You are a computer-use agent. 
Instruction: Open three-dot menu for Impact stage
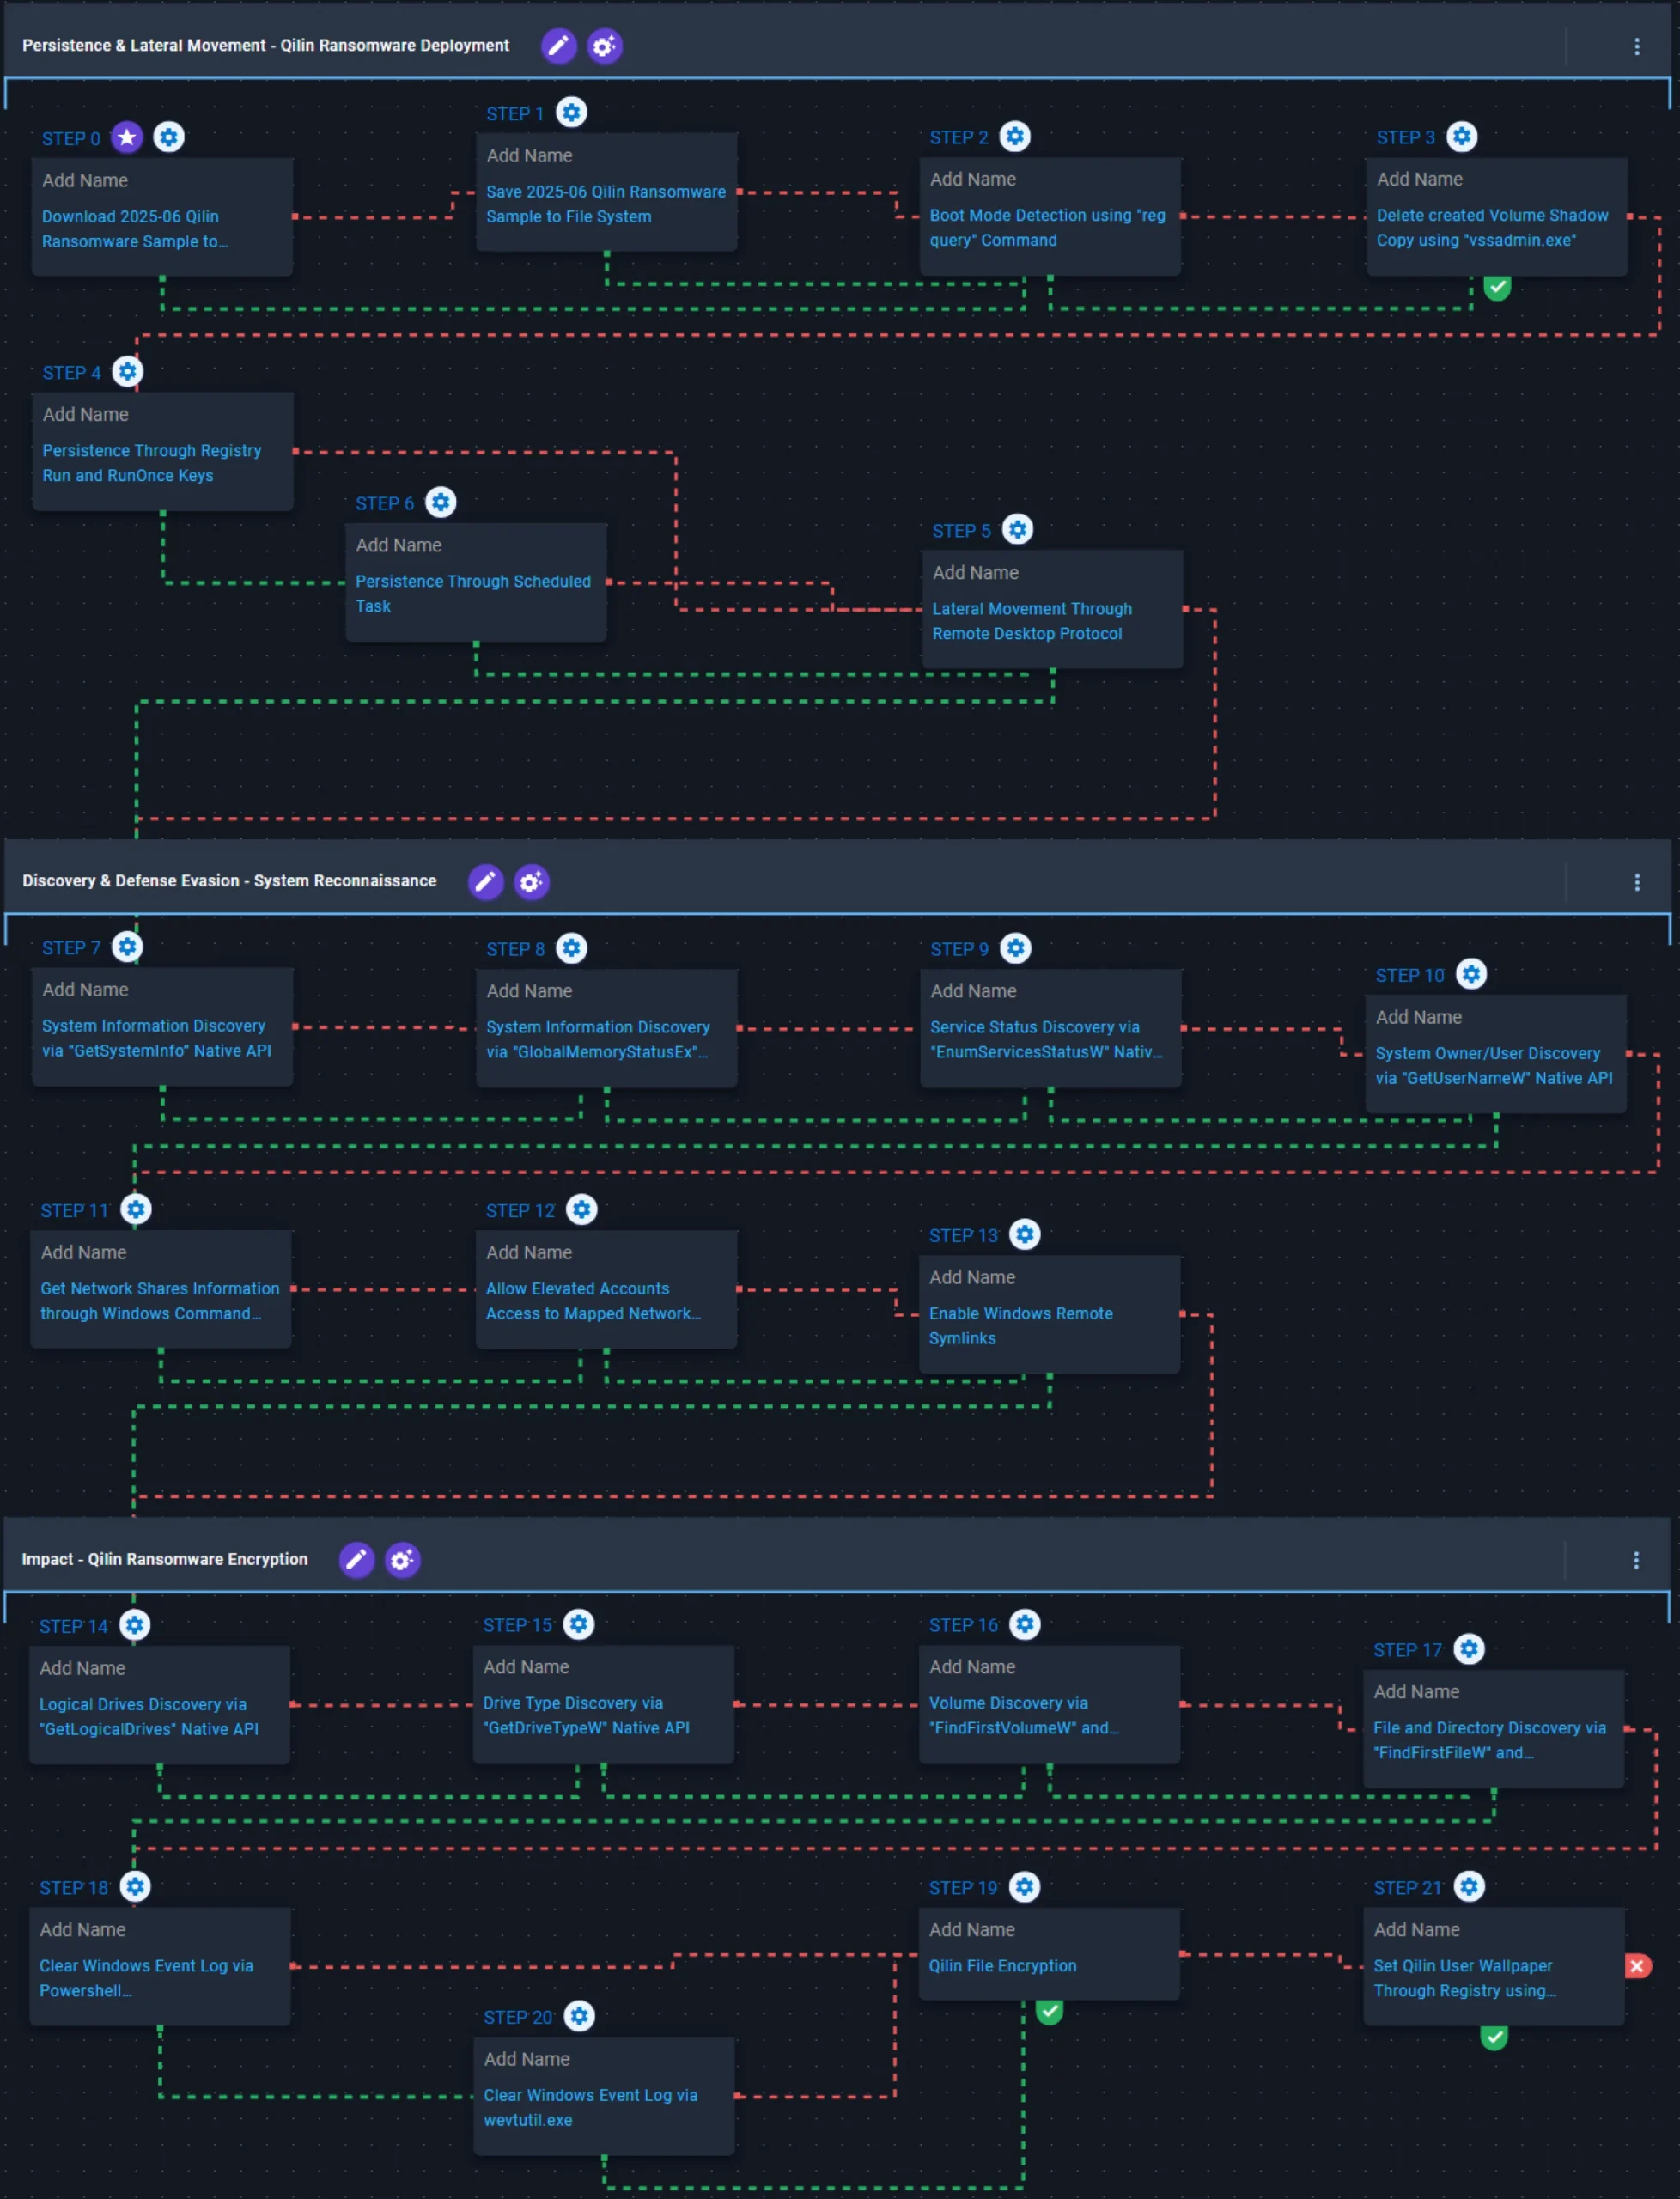click(x=1636, y=1560)
